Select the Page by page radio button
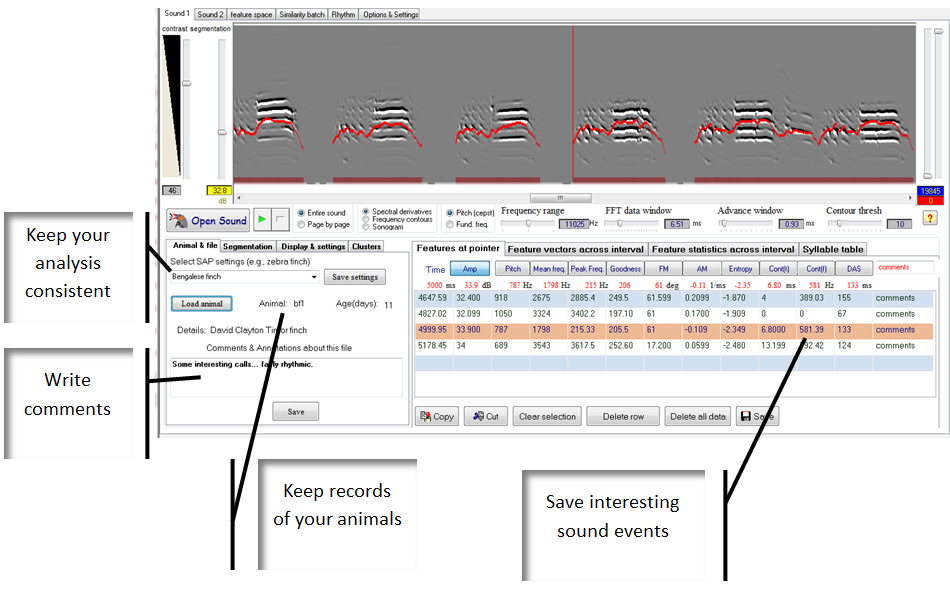 300,225
